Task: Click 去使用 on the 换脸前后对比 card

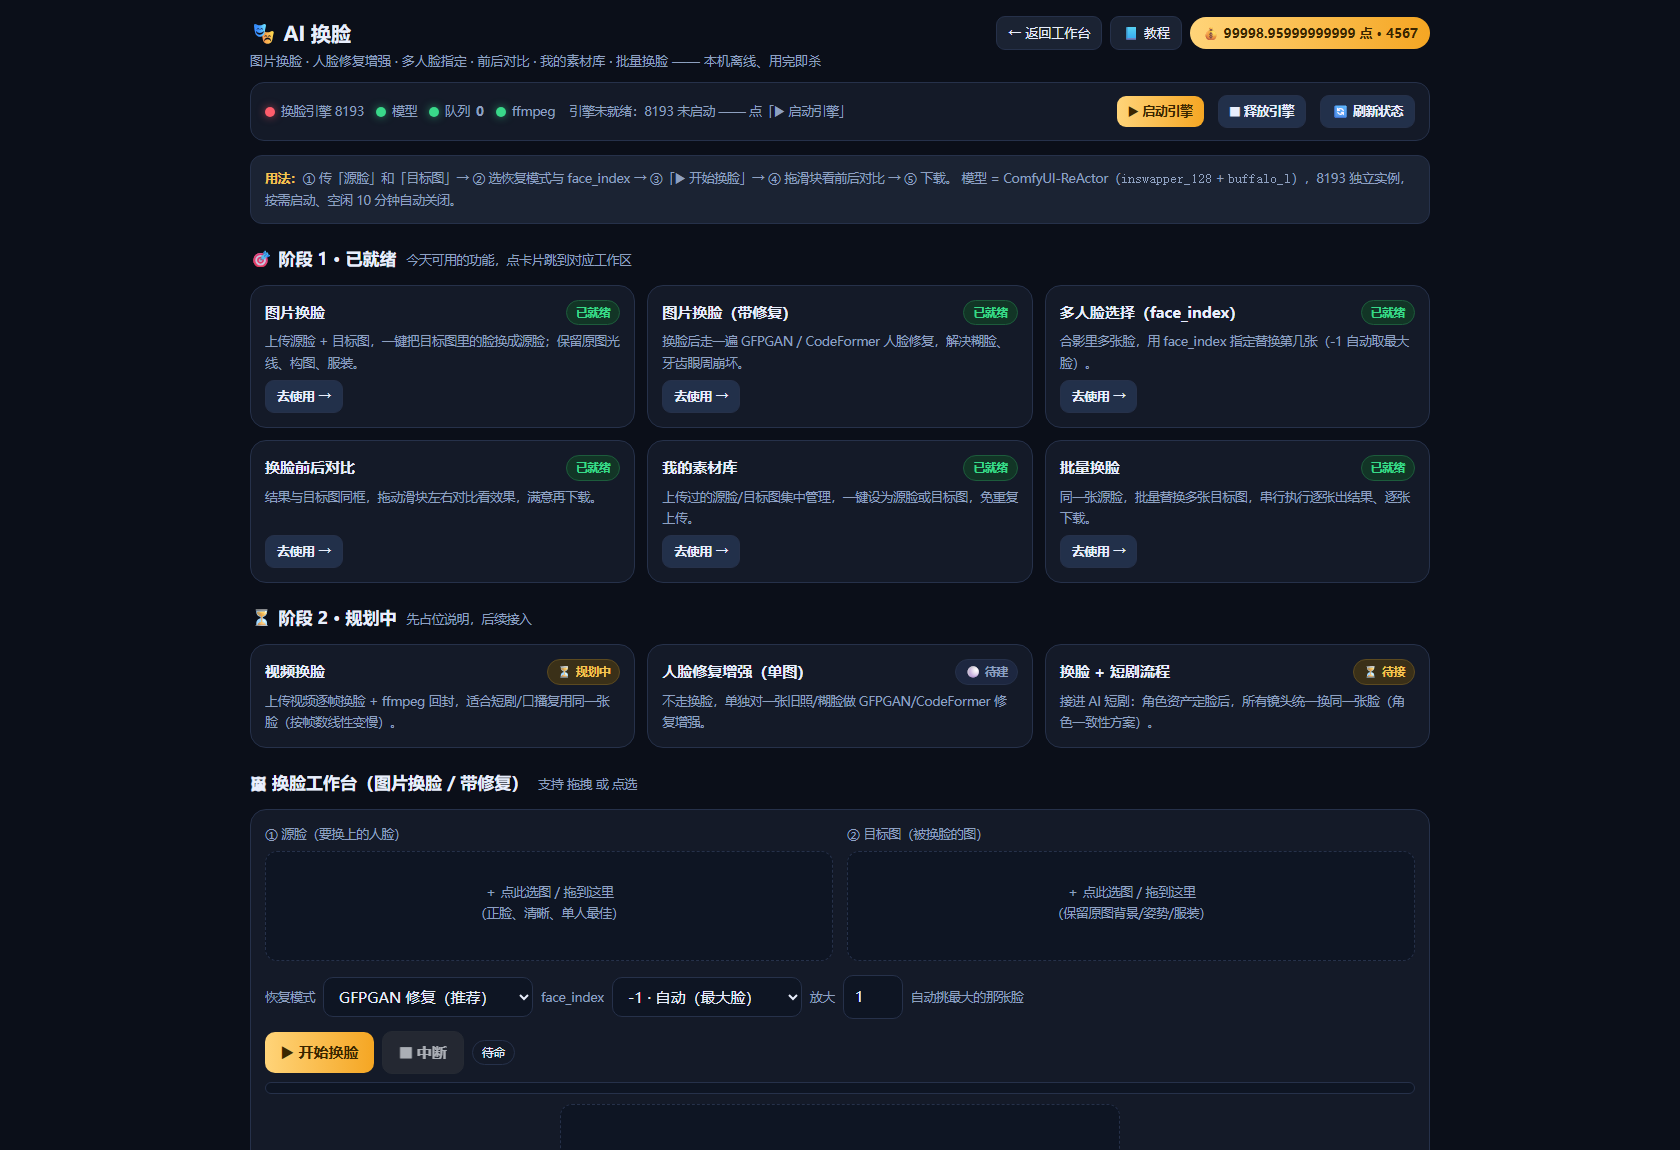Action: tap(304, 551)
